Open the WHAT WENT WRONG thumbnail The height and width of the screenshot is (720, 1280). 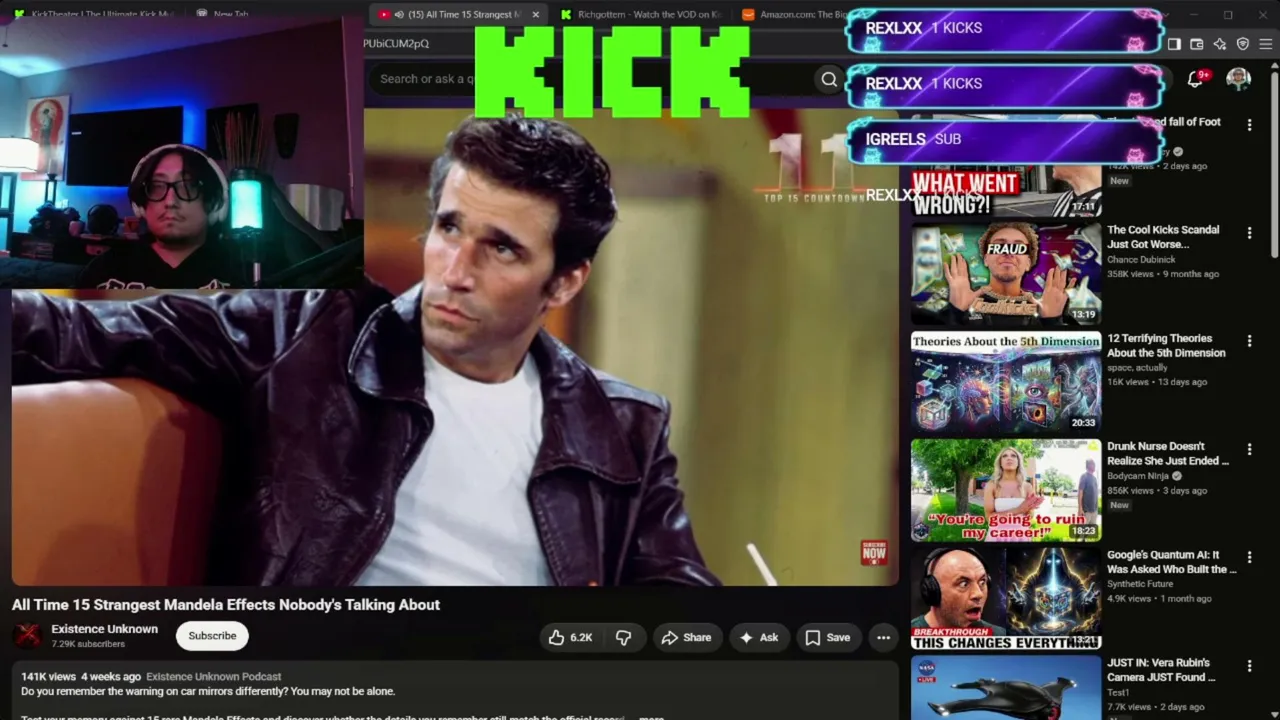(1006, 190)
